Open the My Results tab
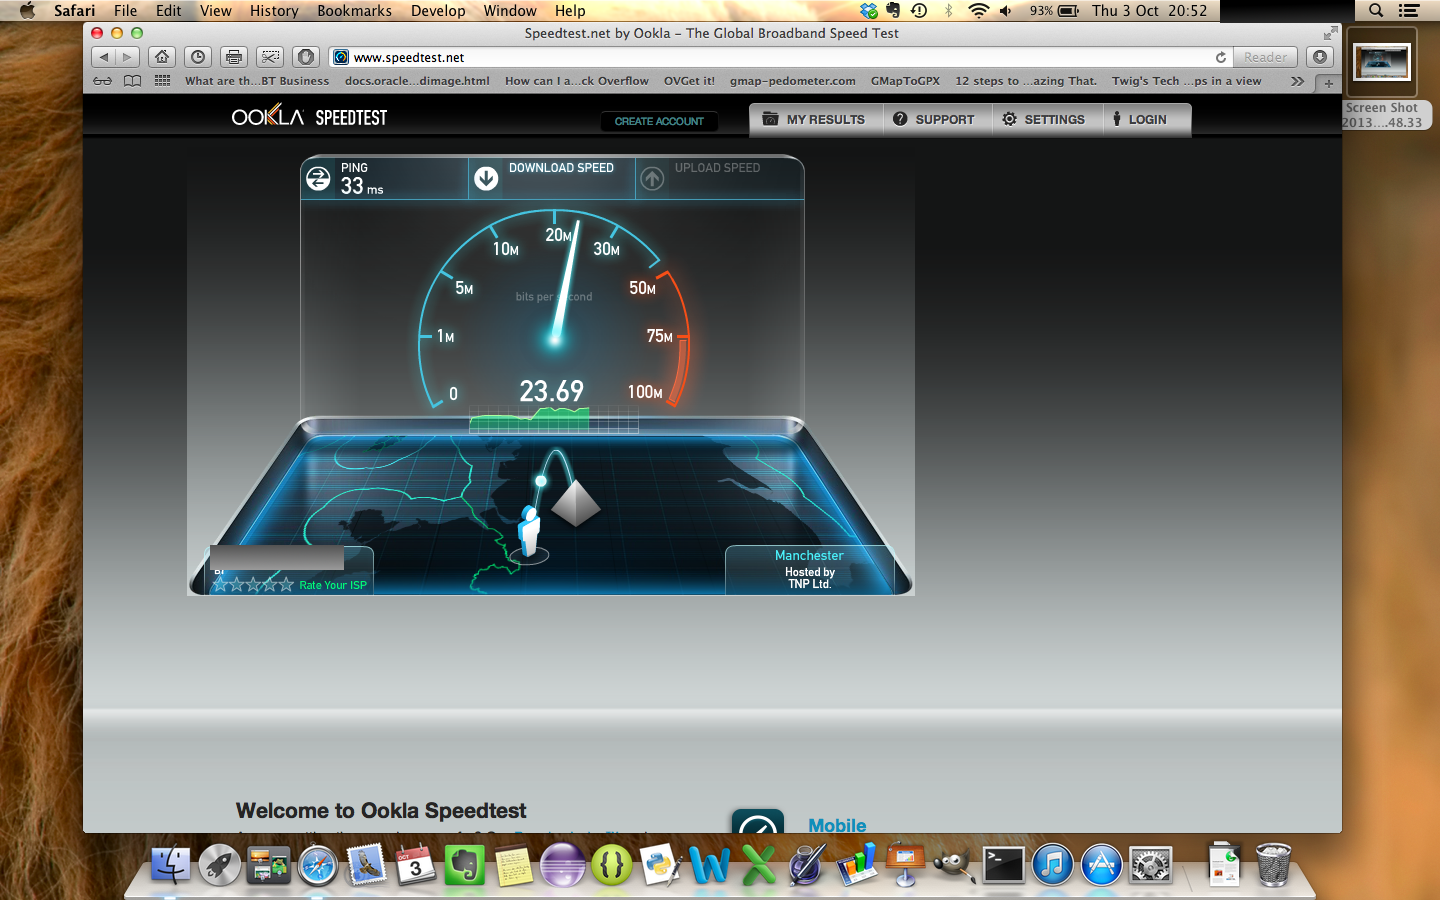The height and width of the screenshot is (900, 1440). [x=815, y=119]
